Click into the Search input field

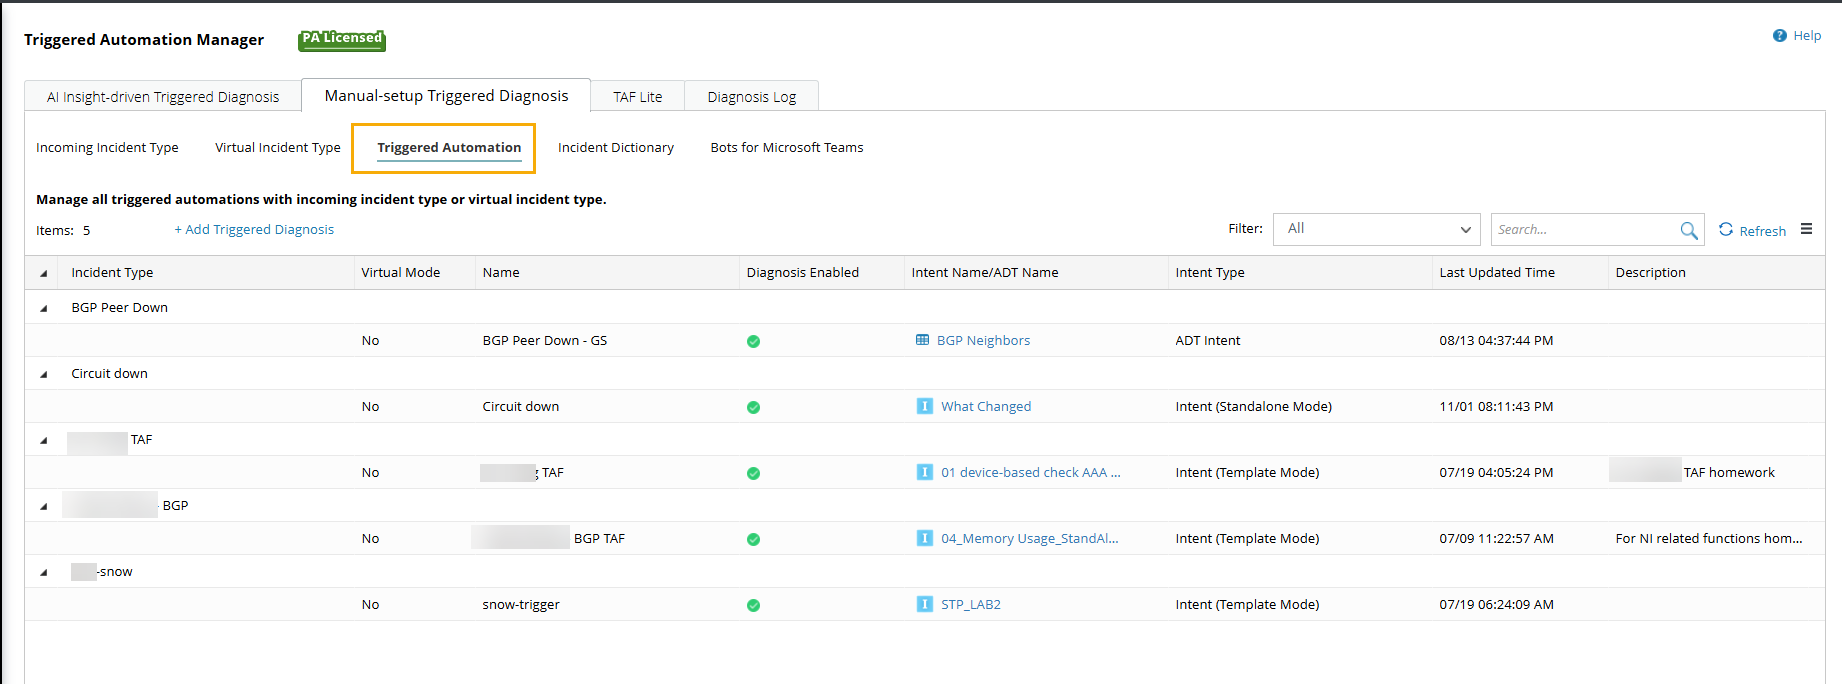pyautogui.click(x=1582, y=229)
